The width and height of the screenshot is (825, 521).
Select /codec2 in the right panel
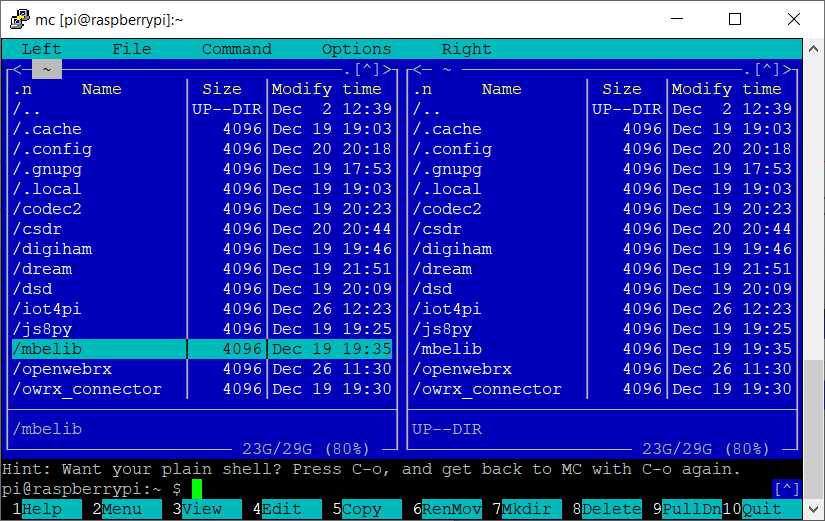[602, 209]
